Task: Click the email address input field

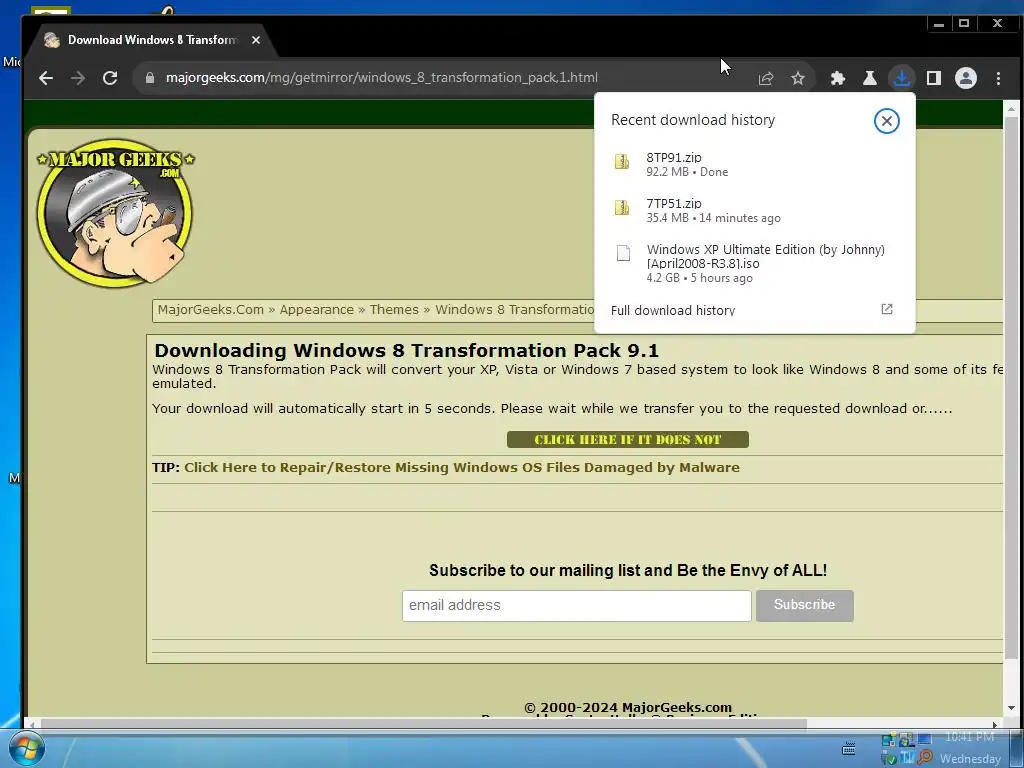Action: tap(577, 605)
